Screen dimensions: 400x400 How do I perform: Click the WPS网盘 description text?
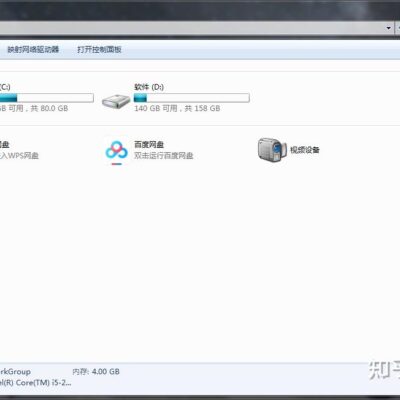[19, 156]
